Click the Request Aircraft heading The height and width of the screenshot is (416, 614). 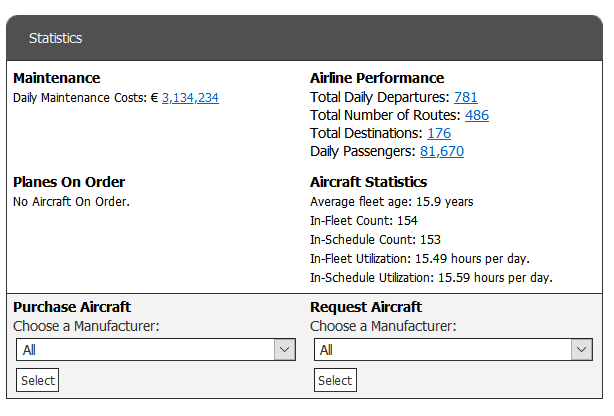[x=366, y=307]
